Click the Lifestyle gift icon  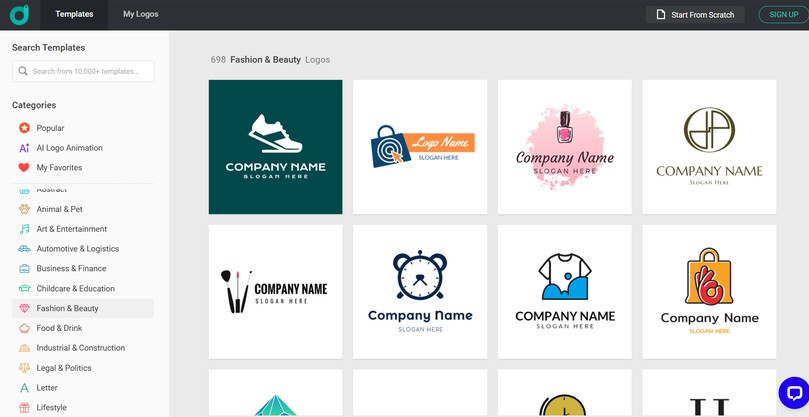(x=24, y=408)
